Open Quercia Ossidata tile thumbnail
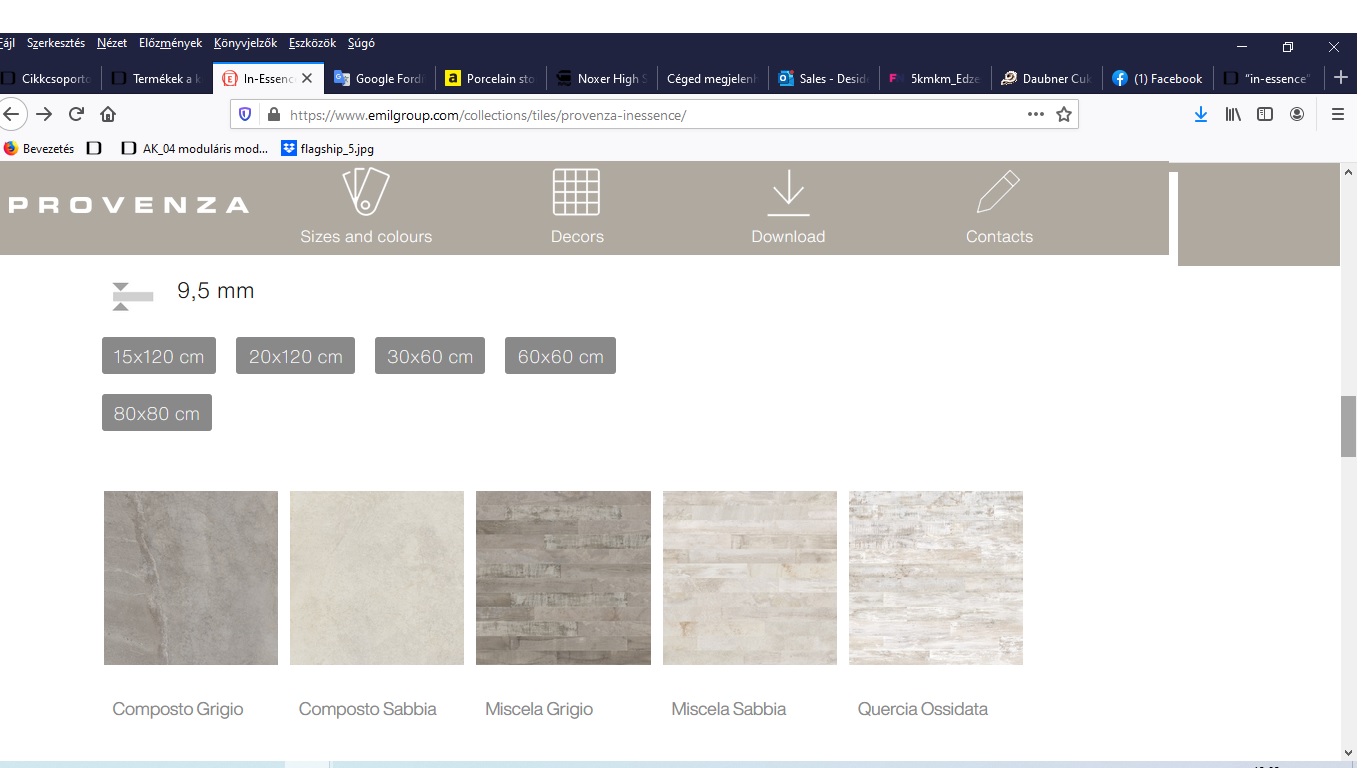The image size is (1366, 768). [936, 578]
